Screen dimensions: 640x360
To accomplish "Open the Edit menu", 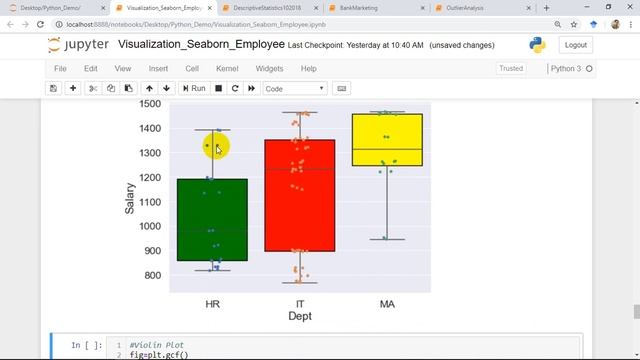I will pos(91,69).
